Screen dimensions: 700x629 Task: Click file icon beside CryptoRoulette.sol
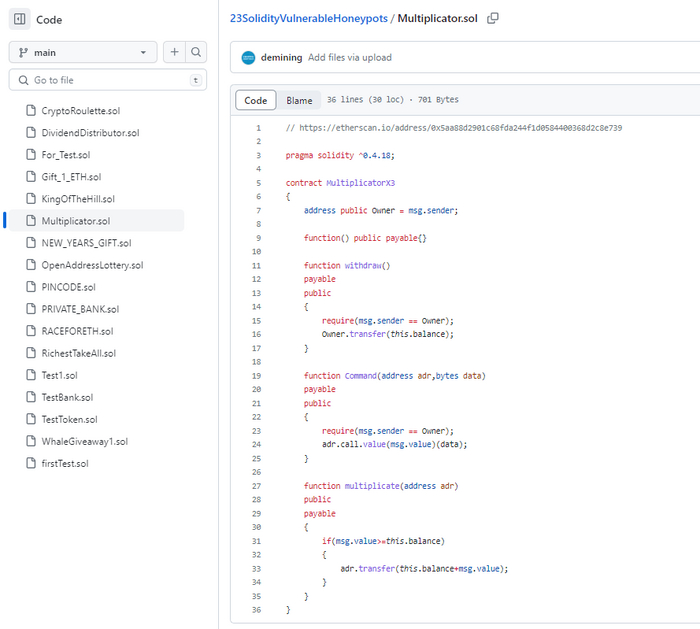coord(31,111)
